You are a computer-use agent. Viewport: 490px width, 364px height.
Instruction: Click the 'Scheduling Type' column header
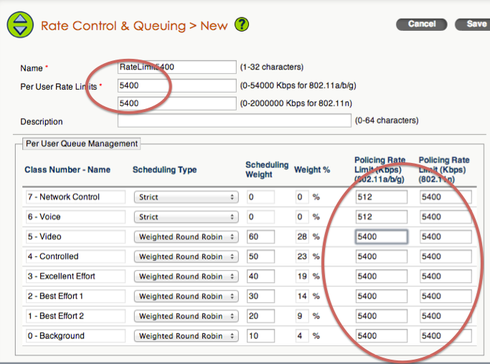(165, 170)
